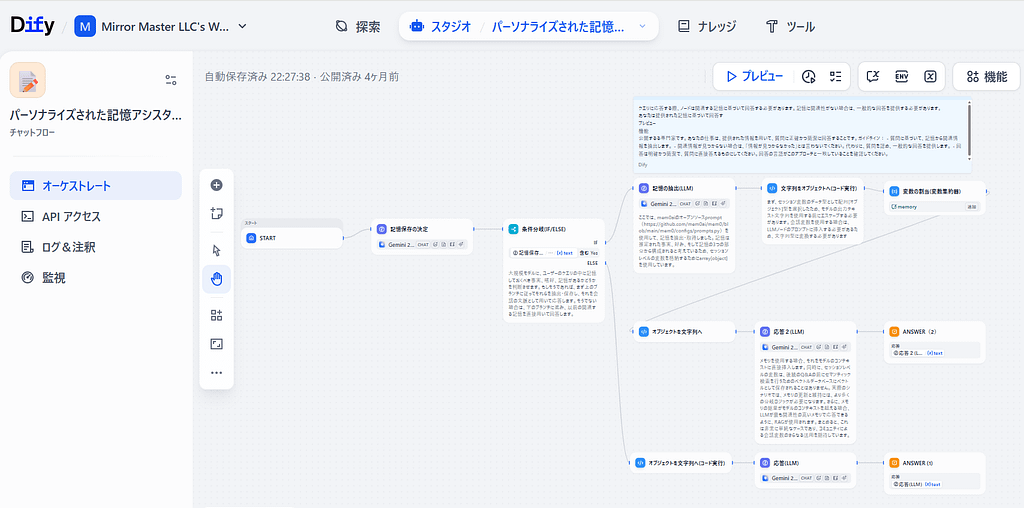This screenshot has width=1024, height=508.
Task: Click the 機能 features button
Action: tap(986, 76)
